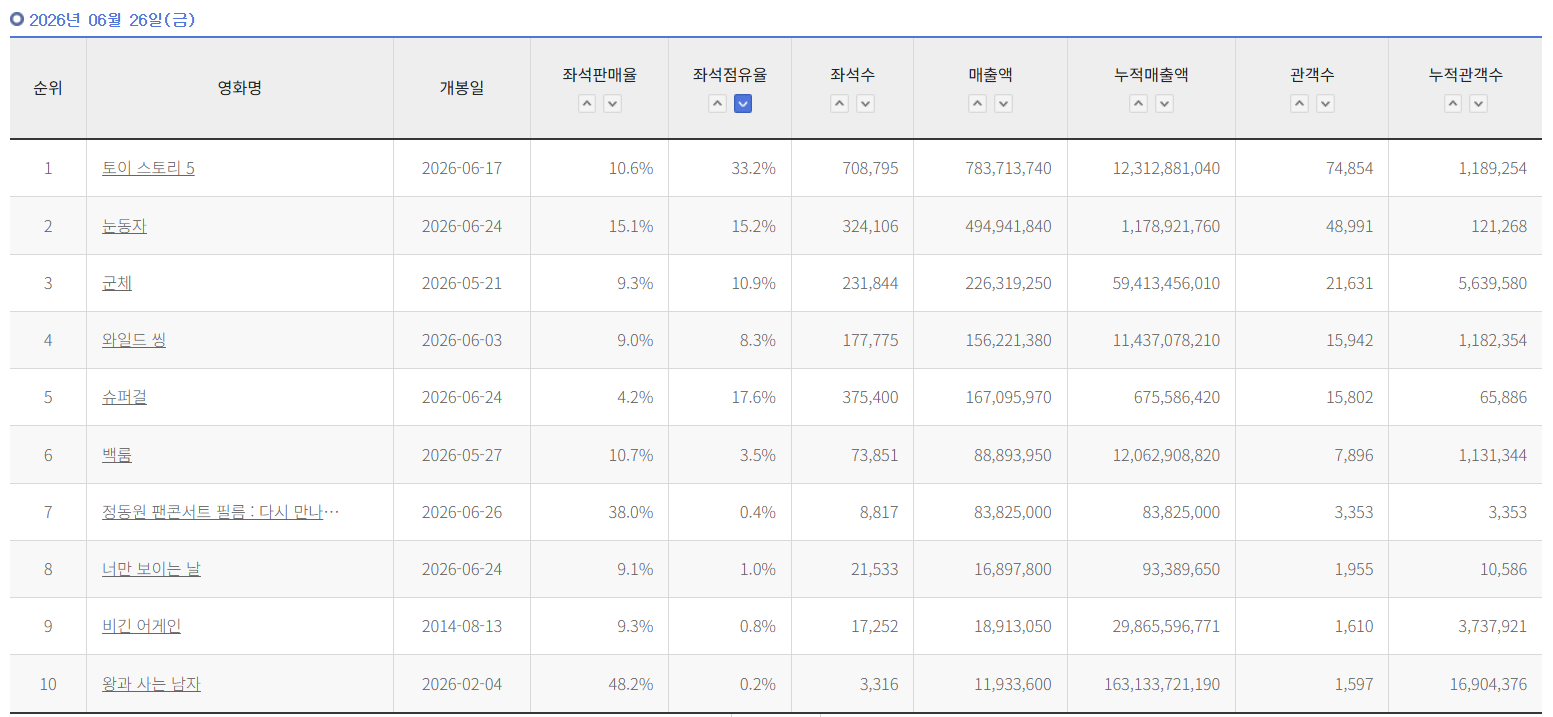The image size is (1553, 717).
Task: Sort 좌석판매율 descending with down arrow
Action: [x=612, y=103]
